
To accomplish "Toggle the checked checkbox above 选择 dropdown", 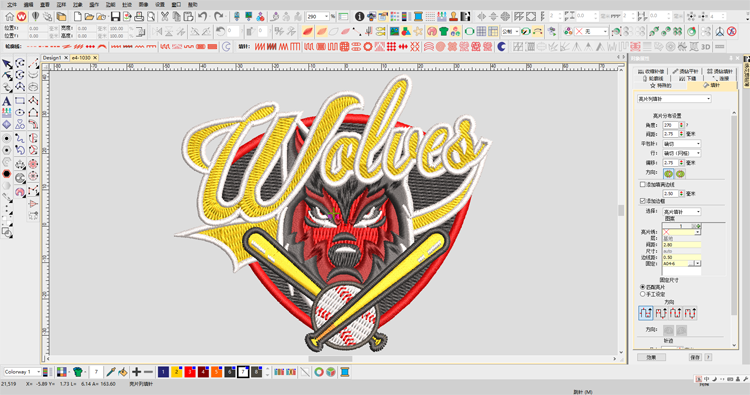I will pos(643,201).
